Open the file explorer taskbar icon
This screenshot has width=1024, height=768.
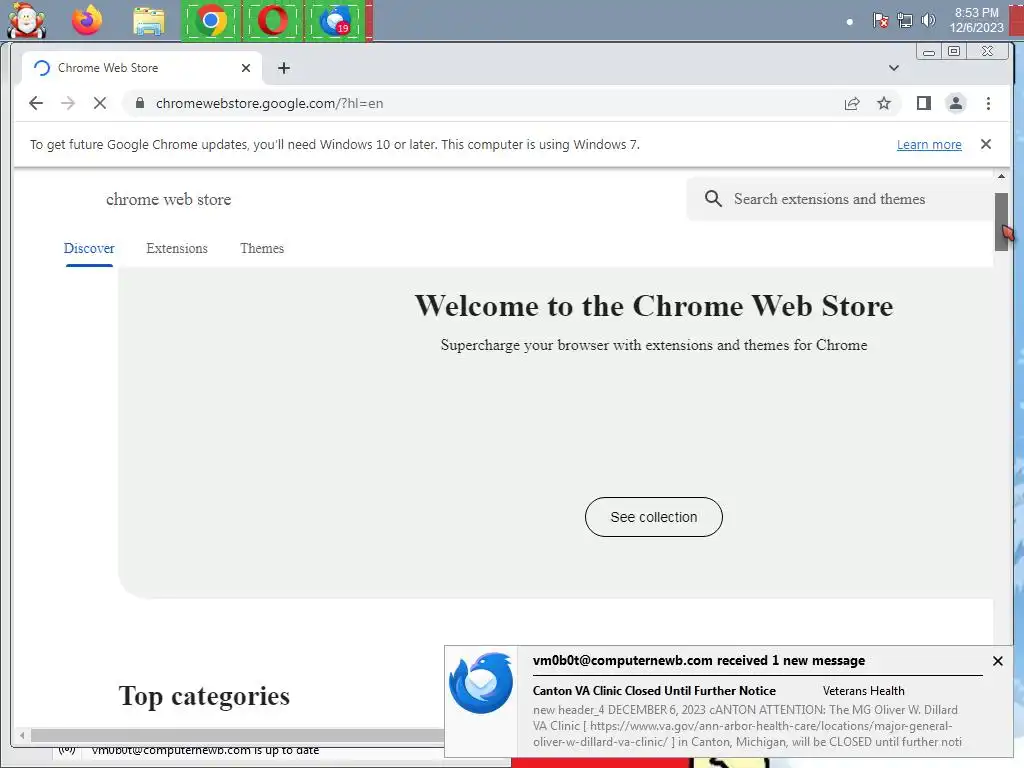click(148, 21)
